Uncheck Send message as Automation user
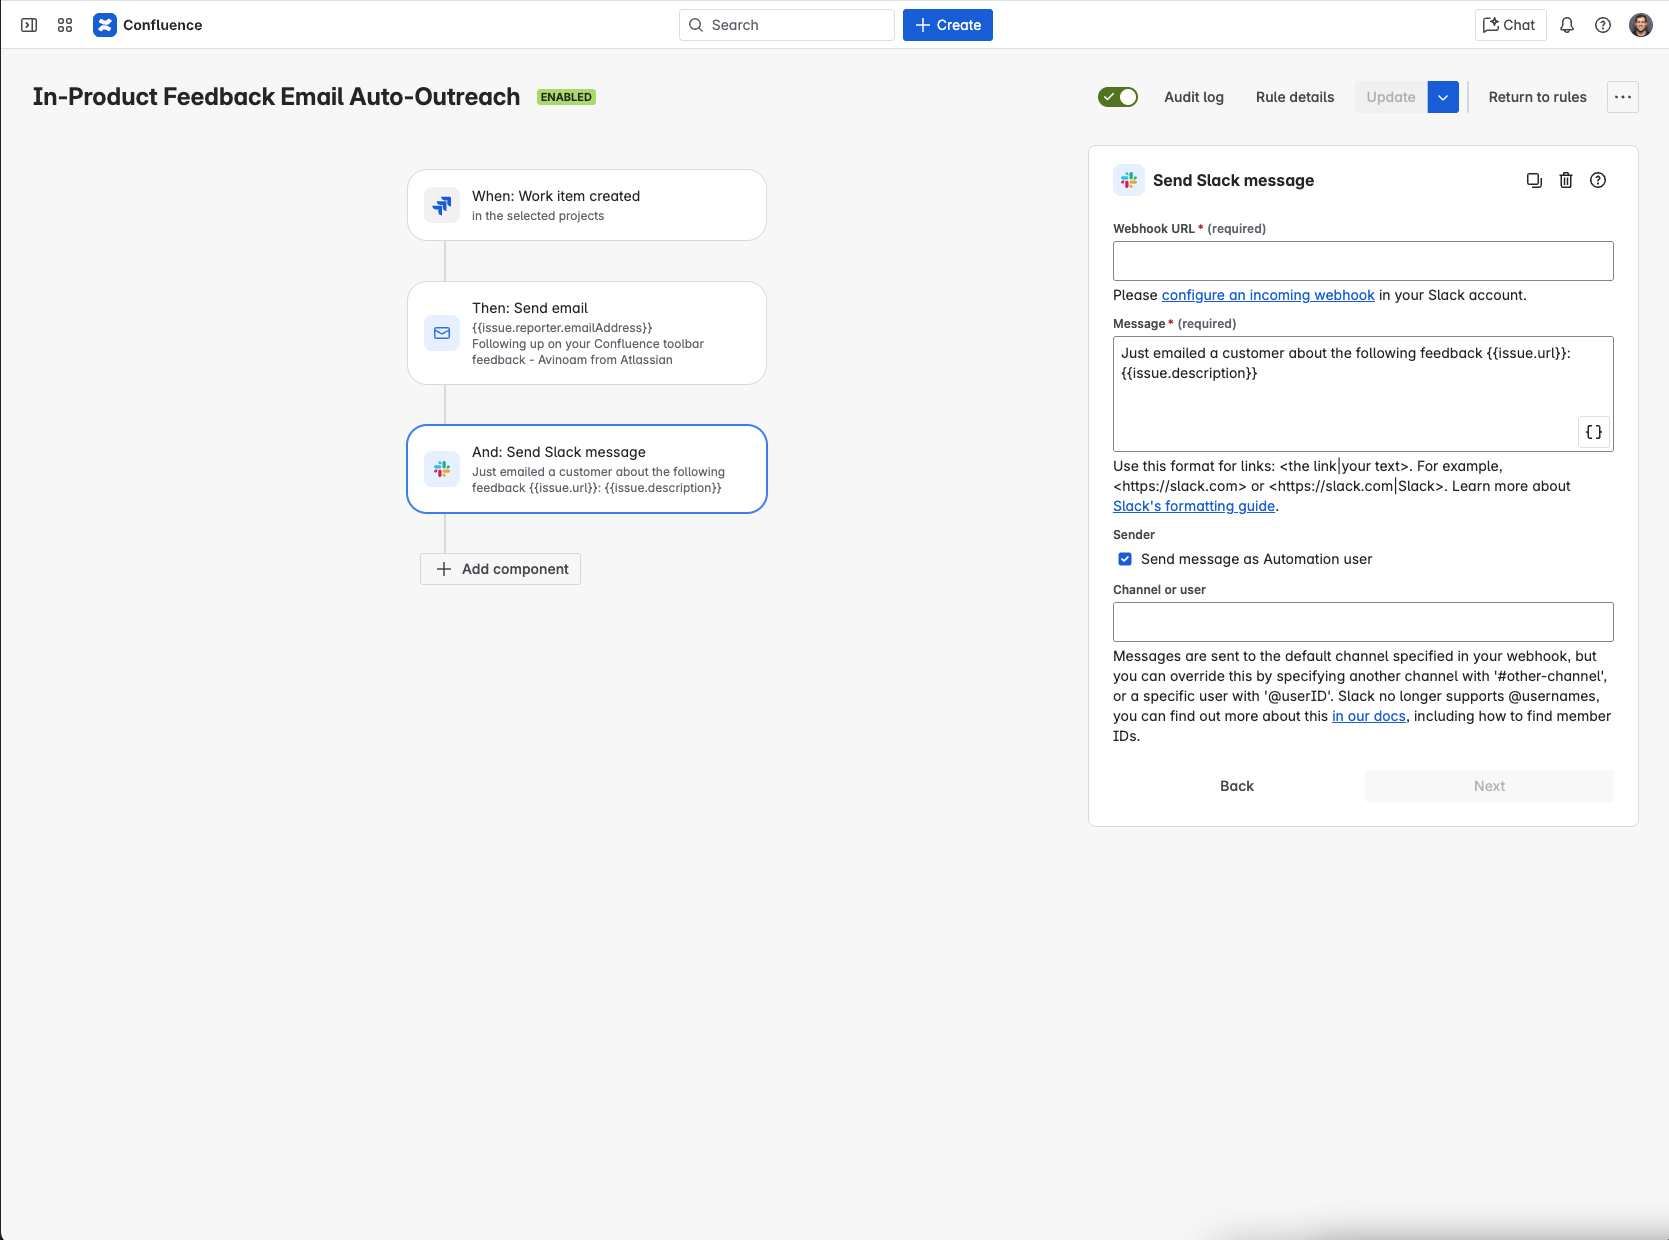This screenshot has height=1240, width=1669. click(1125, 559)
